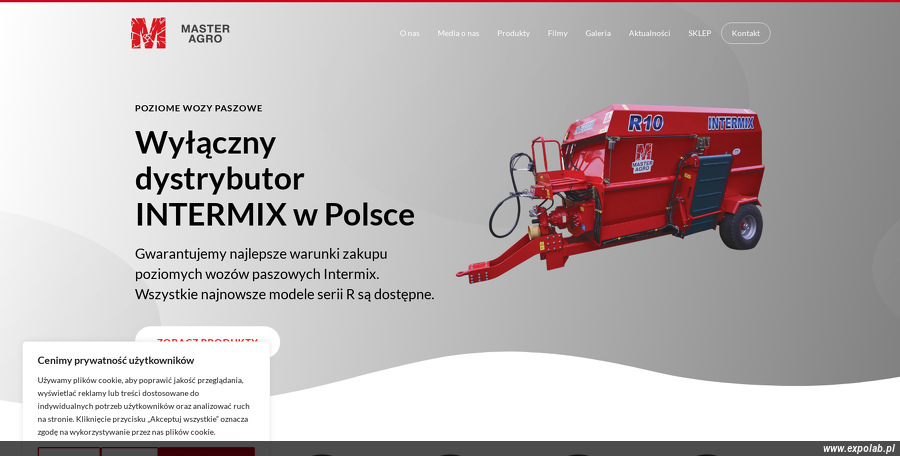Go to Aktualności in the navigation
The image size is (900, 456).
(649, 33)
